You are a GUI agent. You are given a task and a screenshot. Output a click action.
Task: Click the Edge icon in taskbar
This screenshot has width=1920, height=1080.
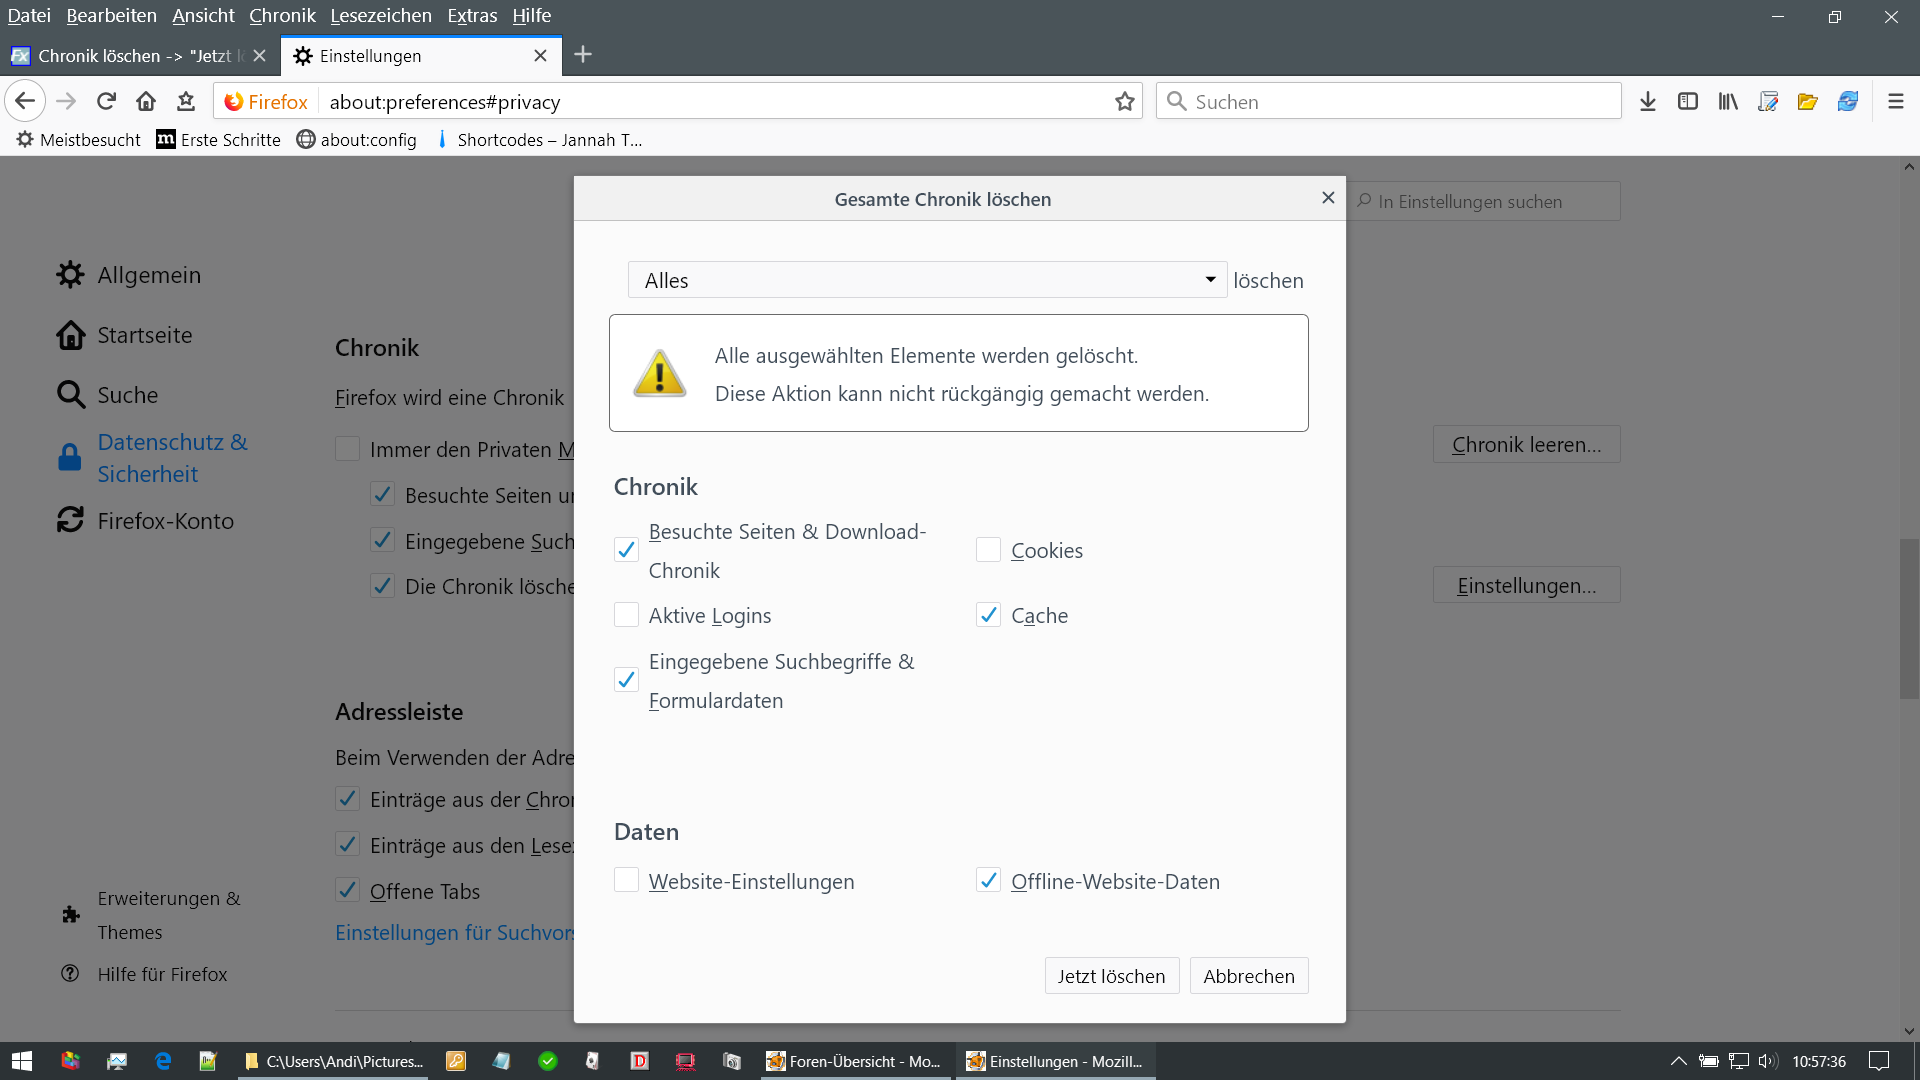tap(163, 1061)
